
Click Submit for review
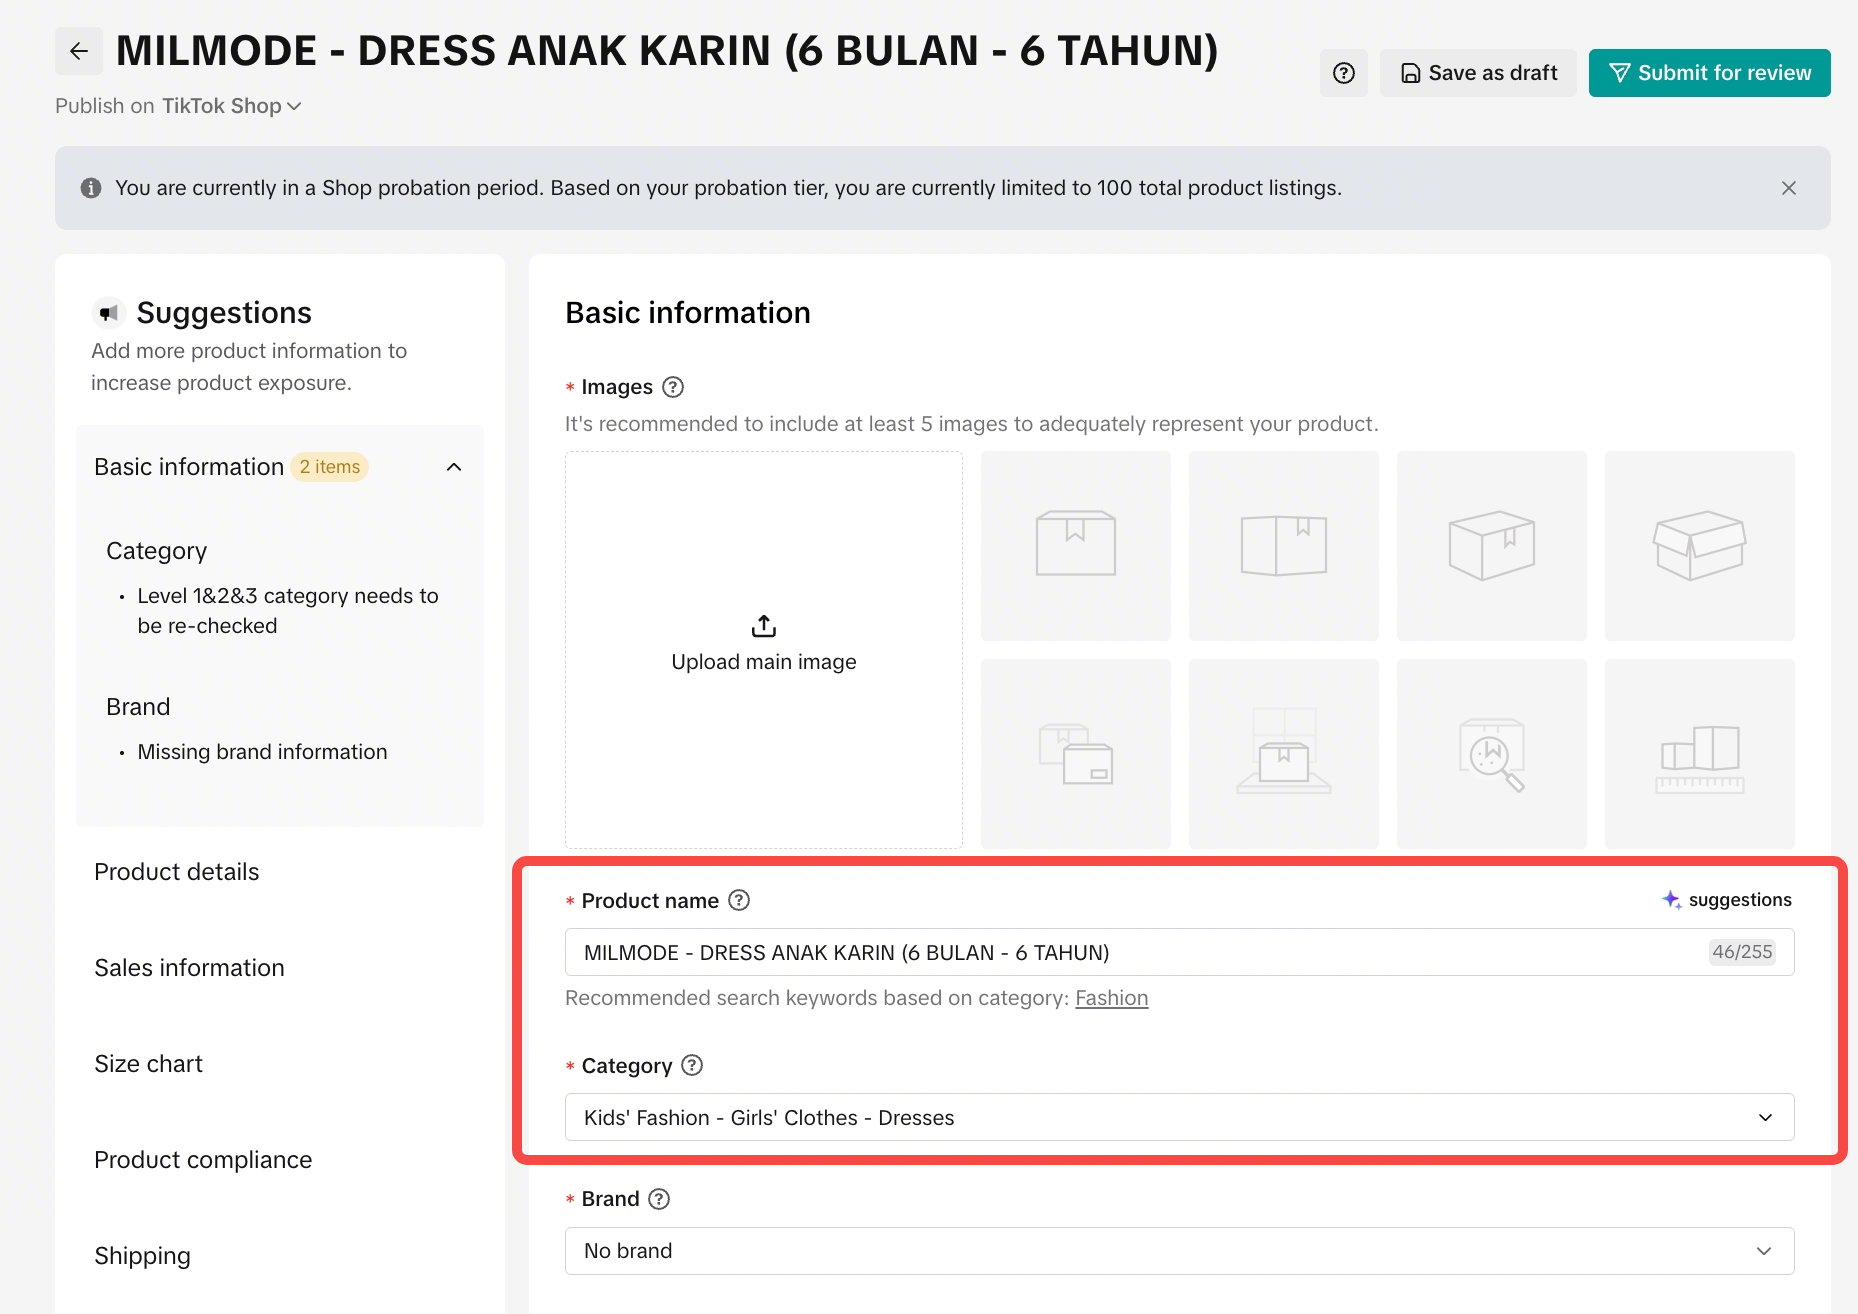[1710, 73]
